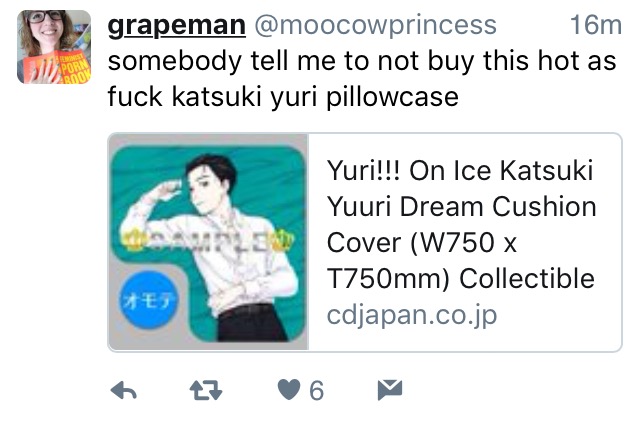This screenshot has width=640, height=421.
Task: Retweet the pillowcase tweet
Action: click(206, 390)
